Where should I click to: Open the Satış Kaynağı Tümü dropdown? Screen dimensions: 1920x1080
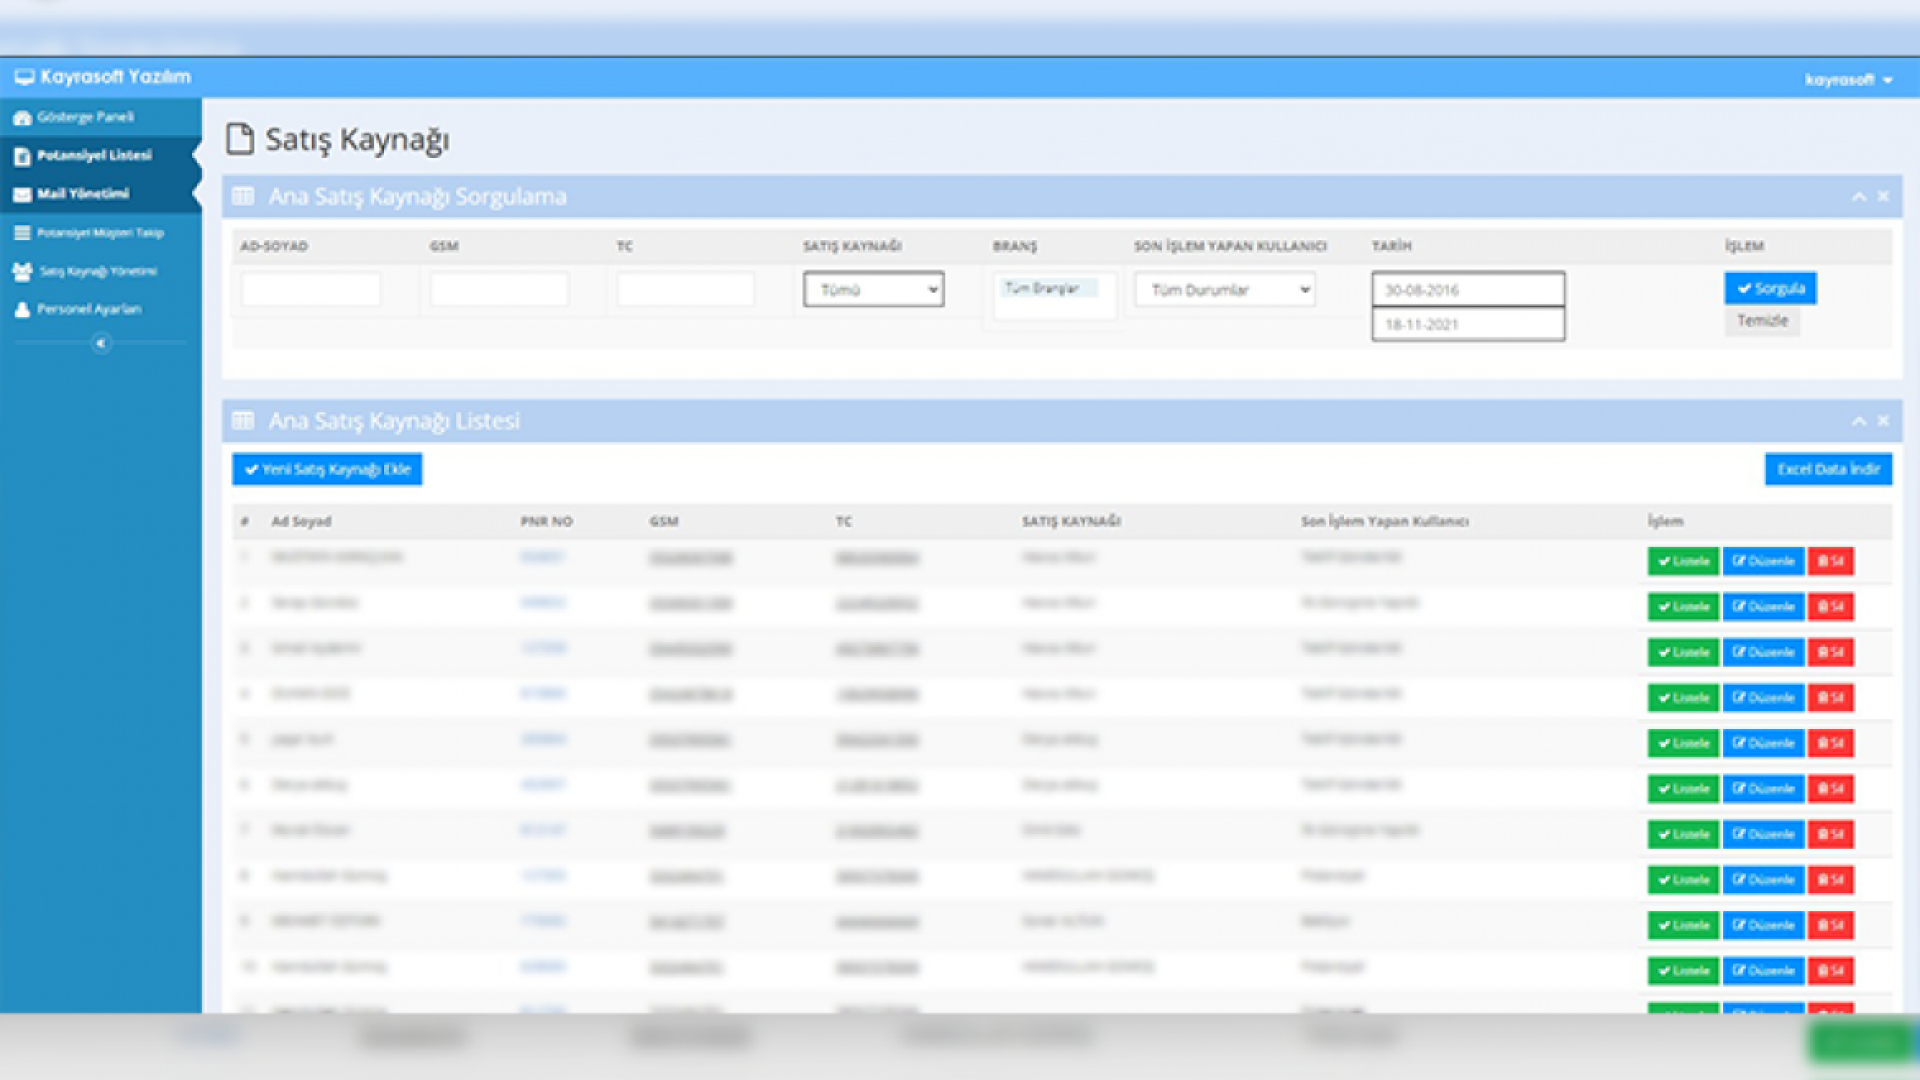[873, 290]
